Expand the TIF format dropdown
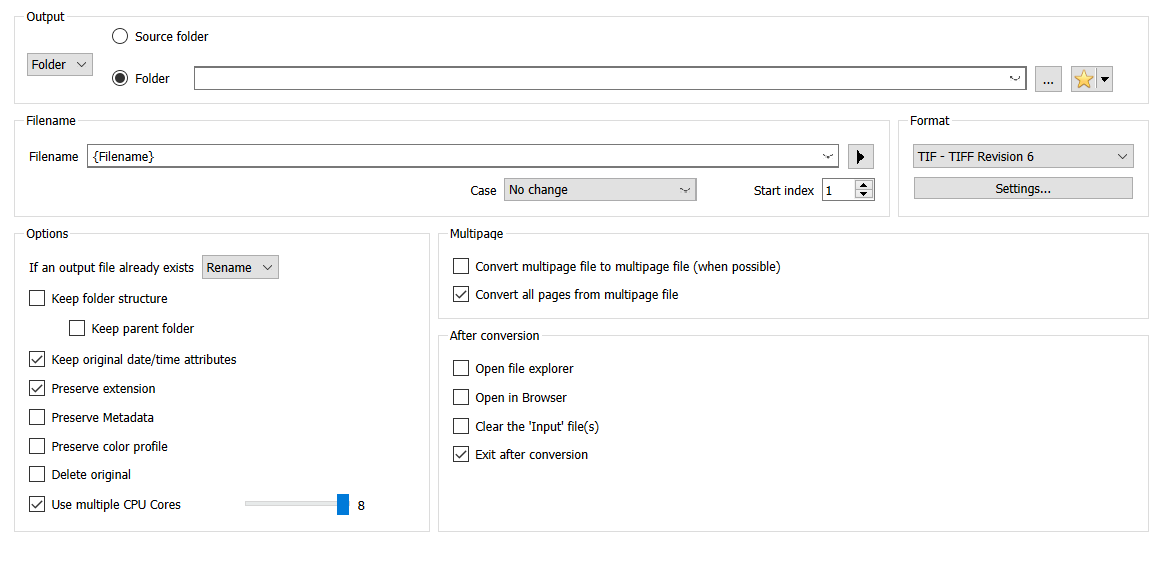 (x=1022, y=157)
